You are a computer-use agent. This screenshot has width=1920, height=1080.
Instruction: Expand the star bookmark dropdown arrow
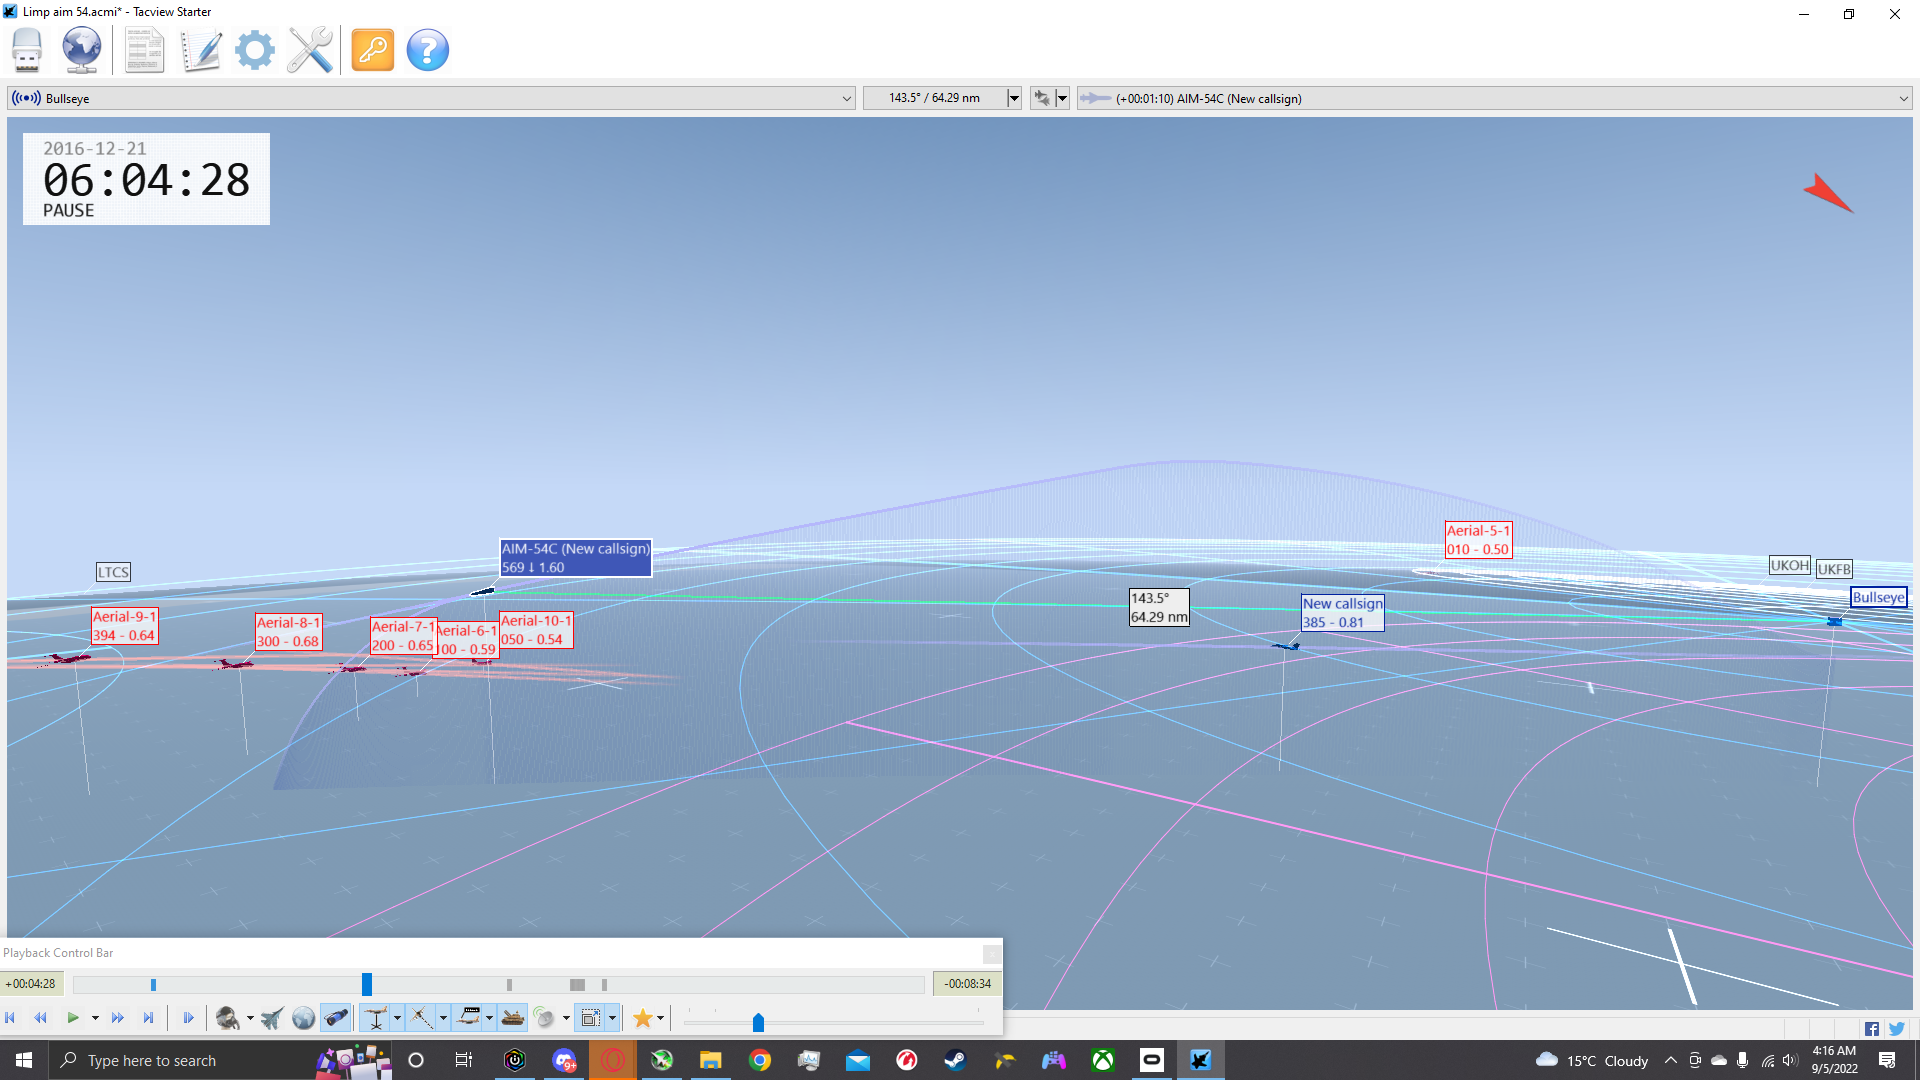pos(660,1018)
